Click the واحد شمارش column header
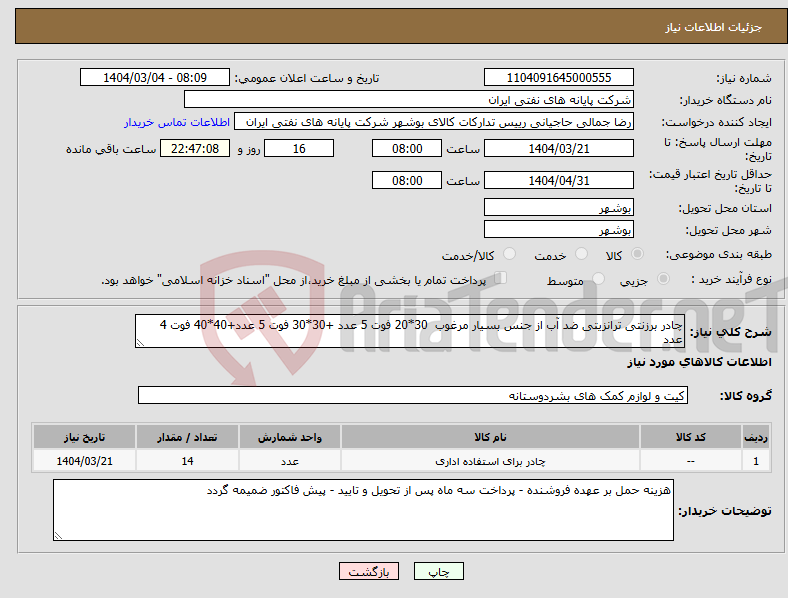 point(290,437)
